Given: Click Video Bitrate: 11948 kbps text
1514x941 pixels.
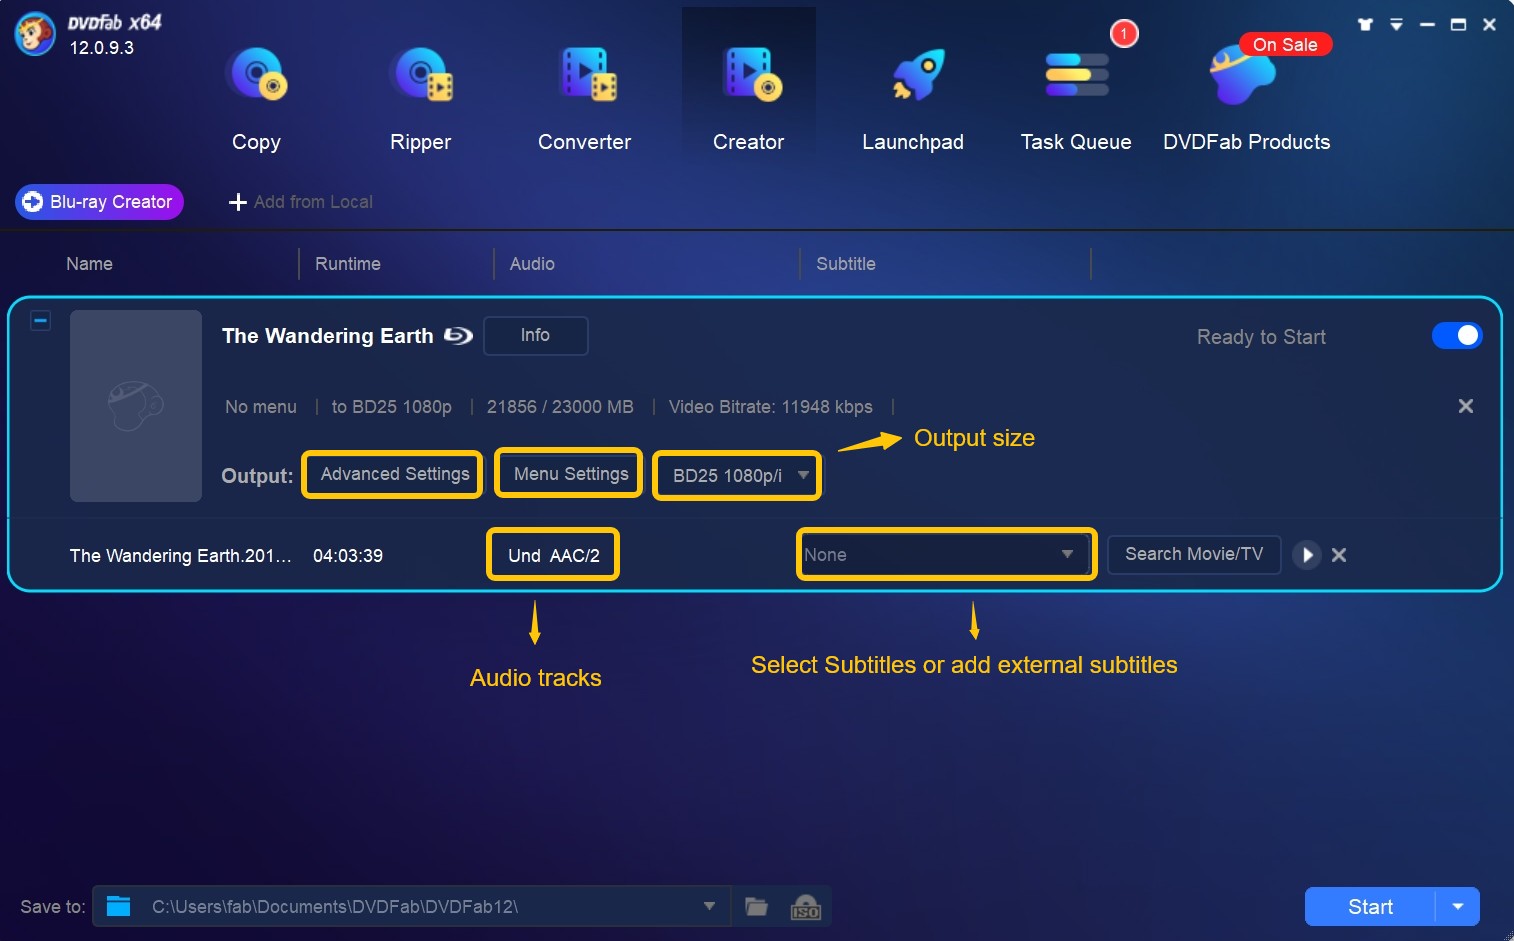Looking at the screenshot, I should [x=770, y=407].
